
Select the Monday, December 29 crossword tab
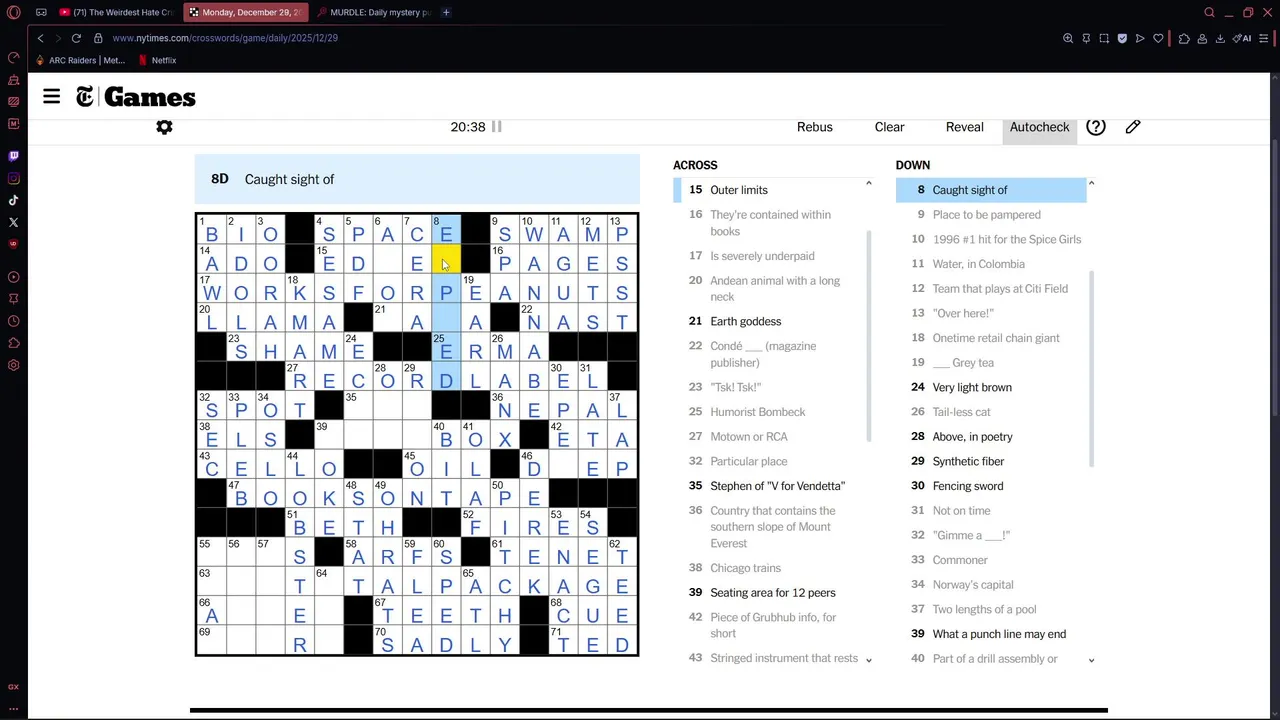(245, 12)
